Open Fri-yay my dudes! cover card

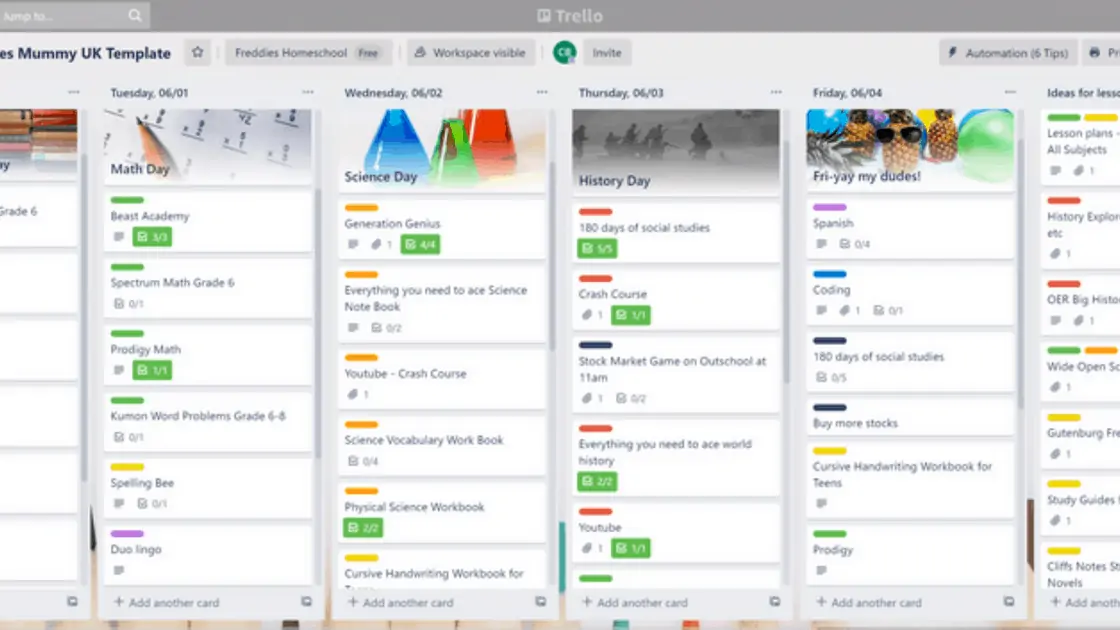[x=910, y=151]
